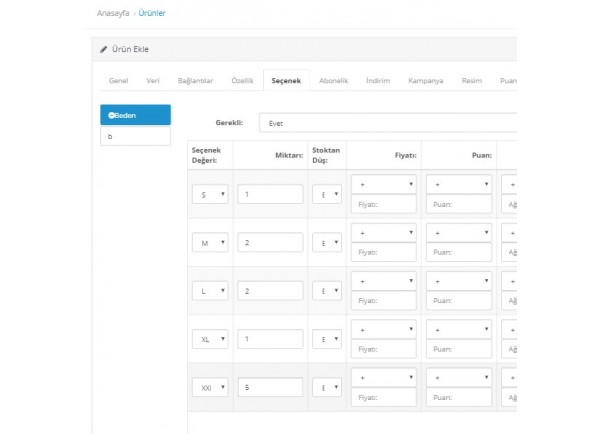Click the Fiyatı input in M row
Image resolution: width=600 pixels, height=434 pixels.
[x=384, y=252]
